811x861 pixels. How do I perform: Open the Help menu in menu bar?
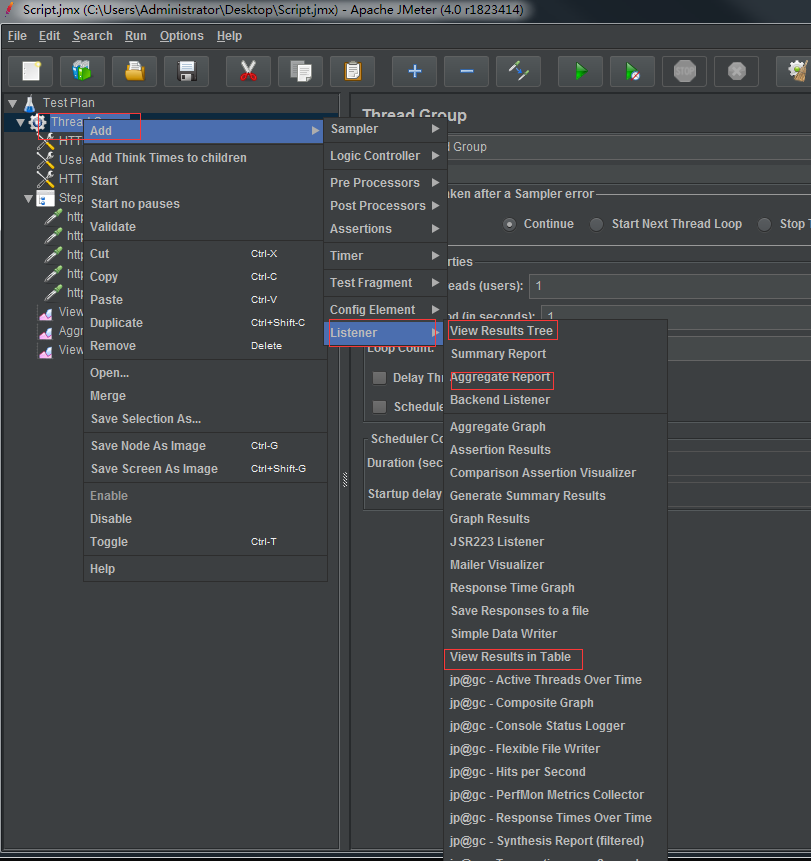coord(229,36)
